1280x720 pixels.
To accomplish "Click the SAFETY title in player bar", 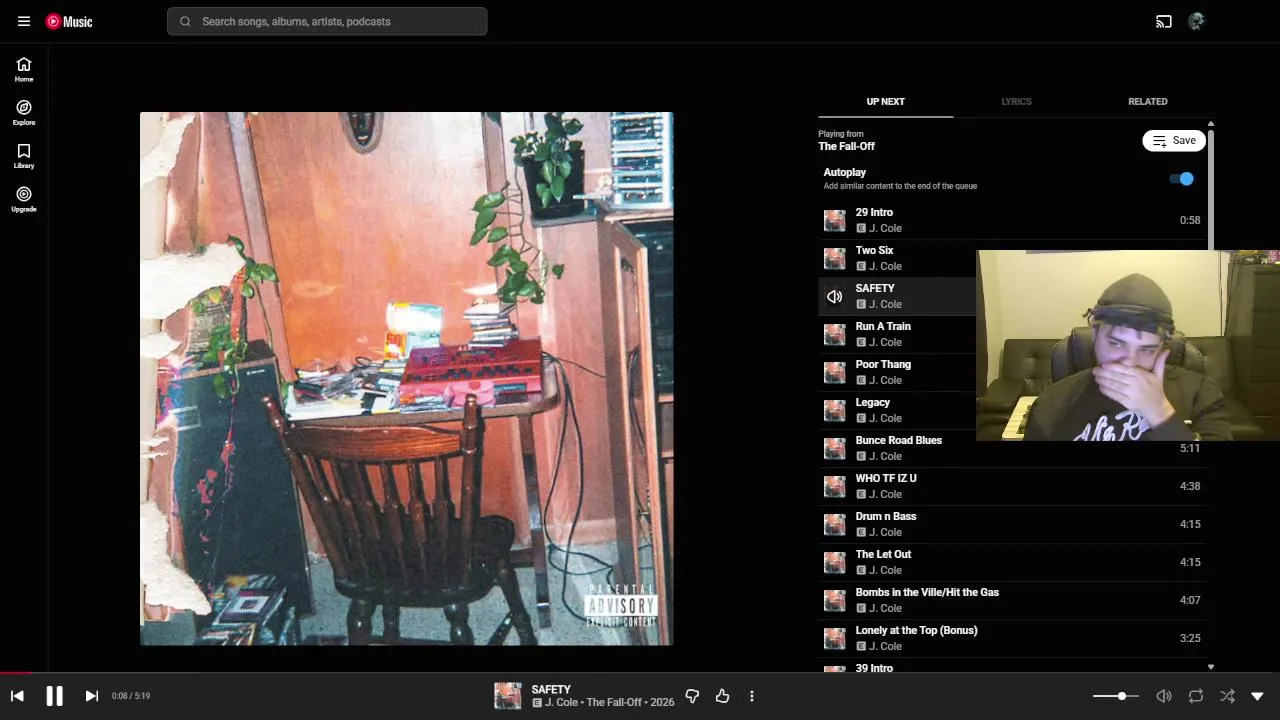I will (x=551, y=689).
